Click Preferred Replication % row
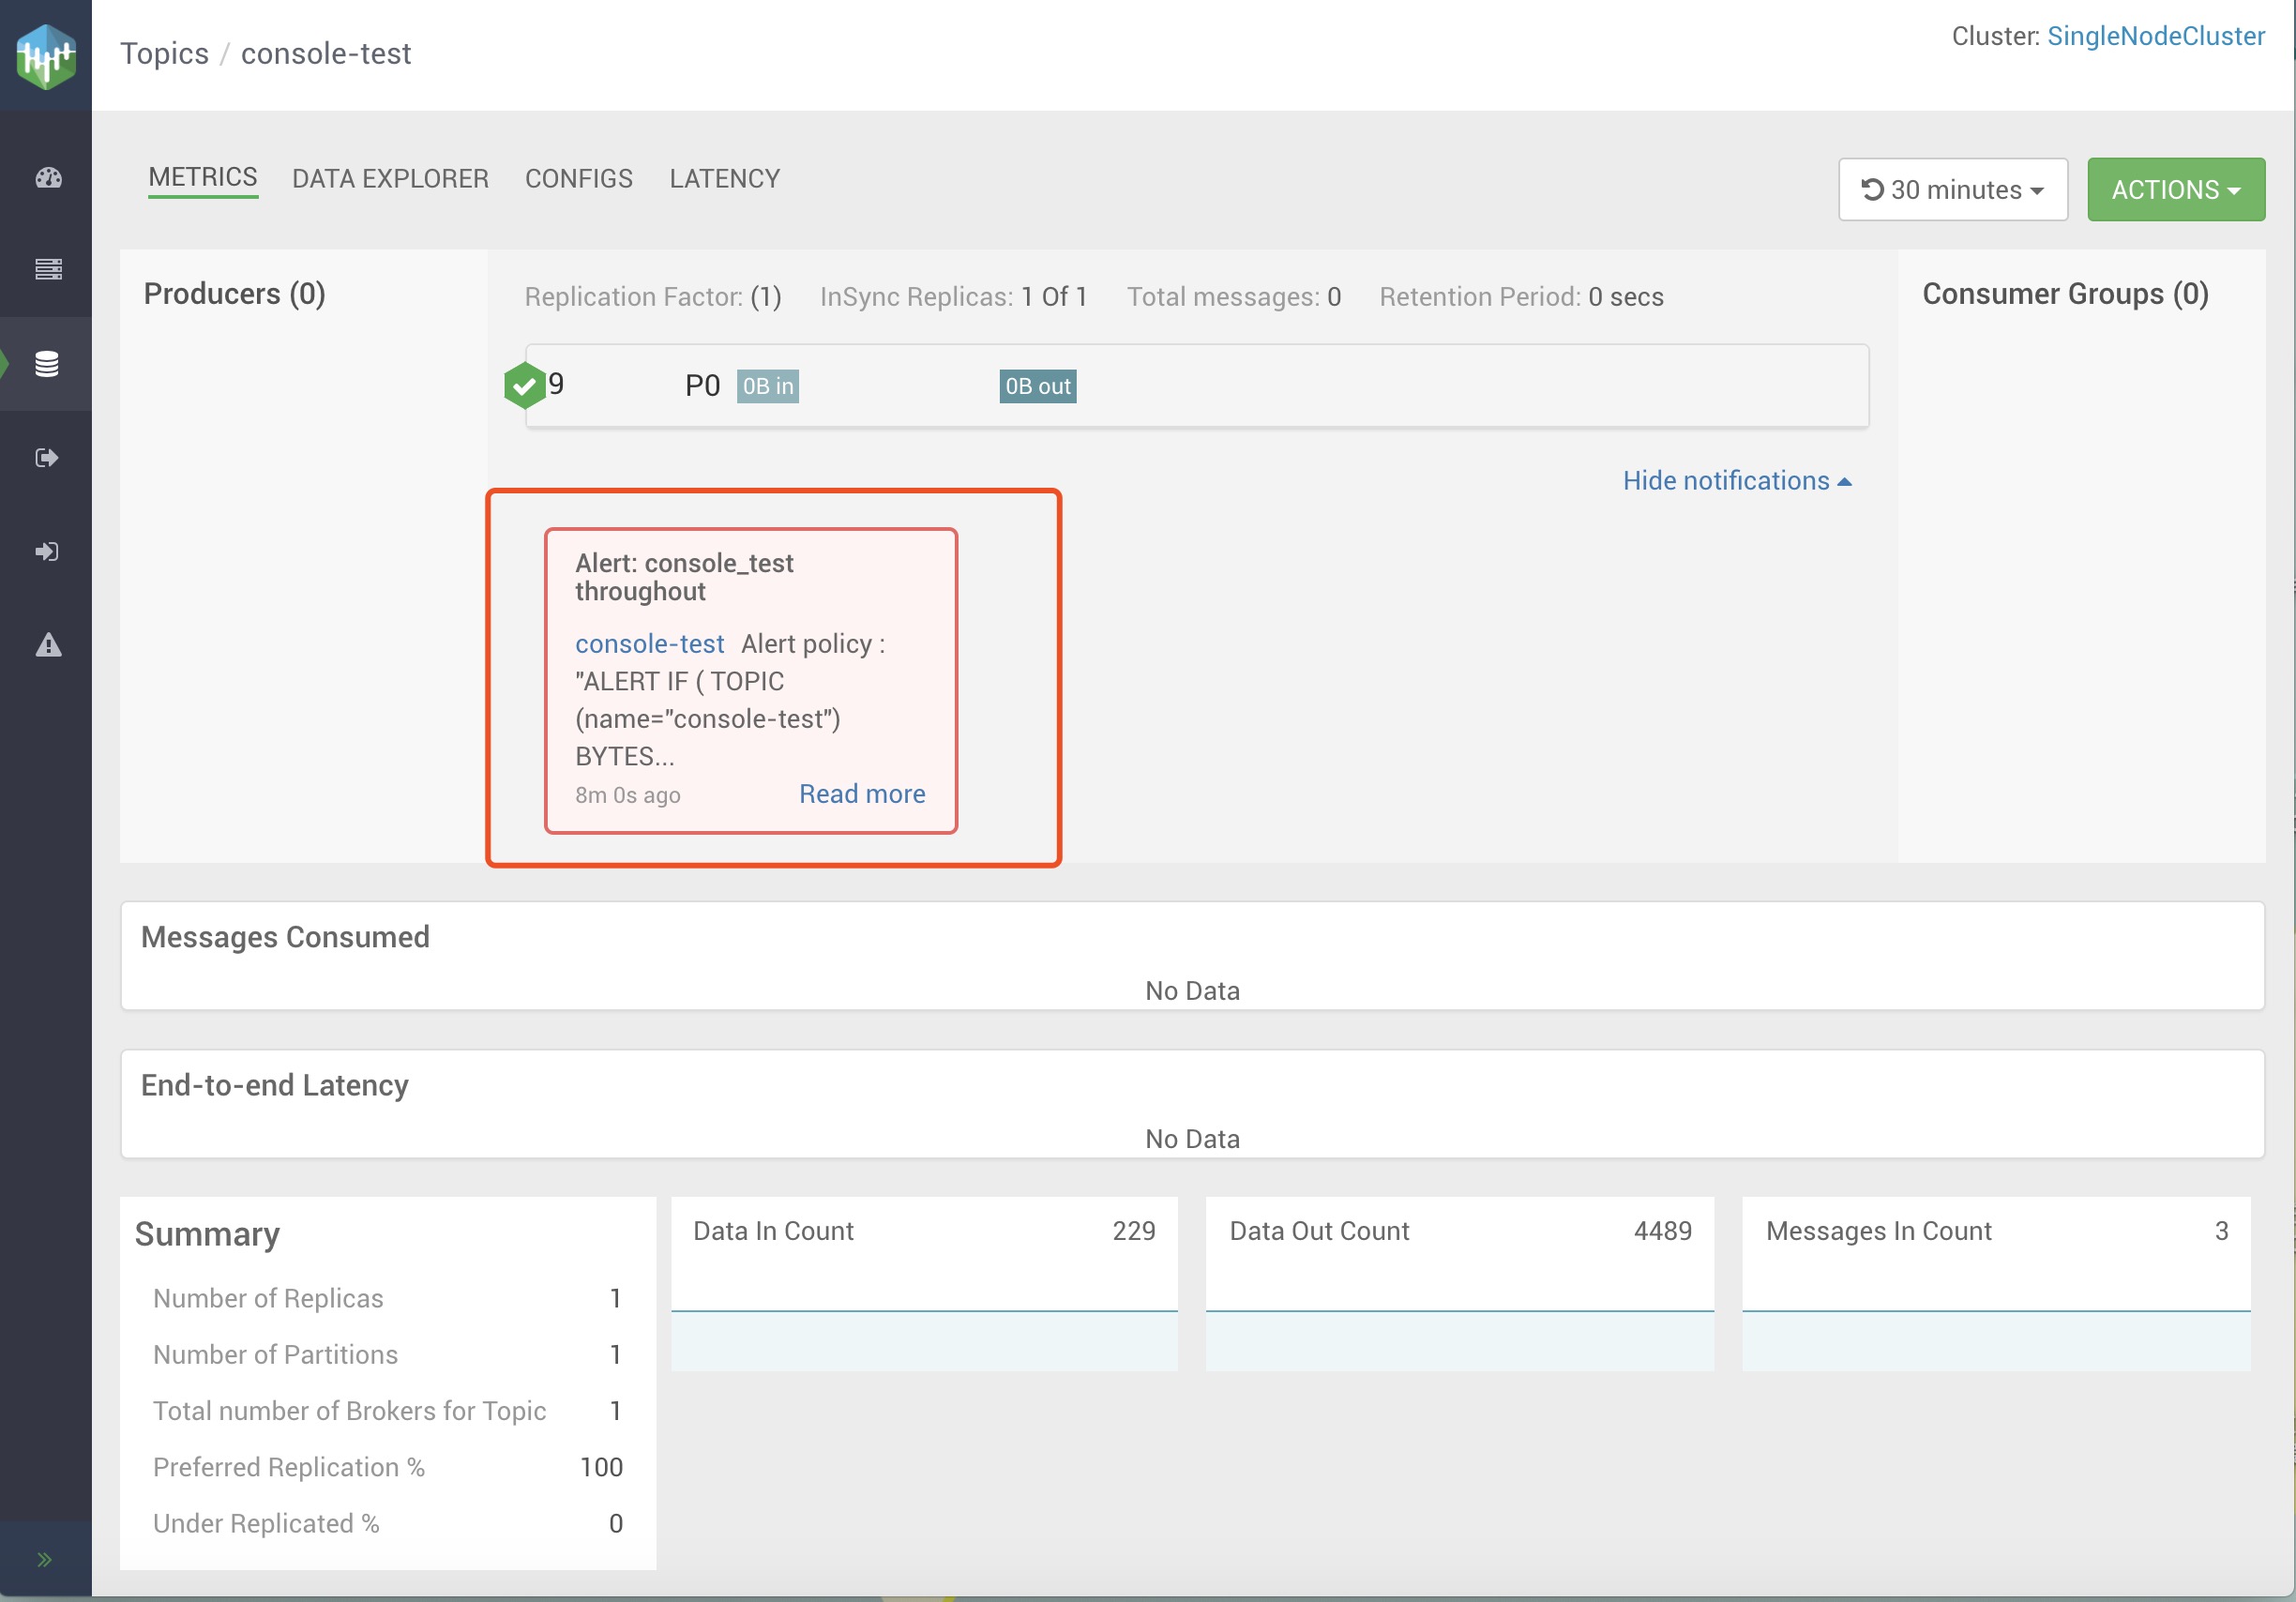 pos(388,1467)
